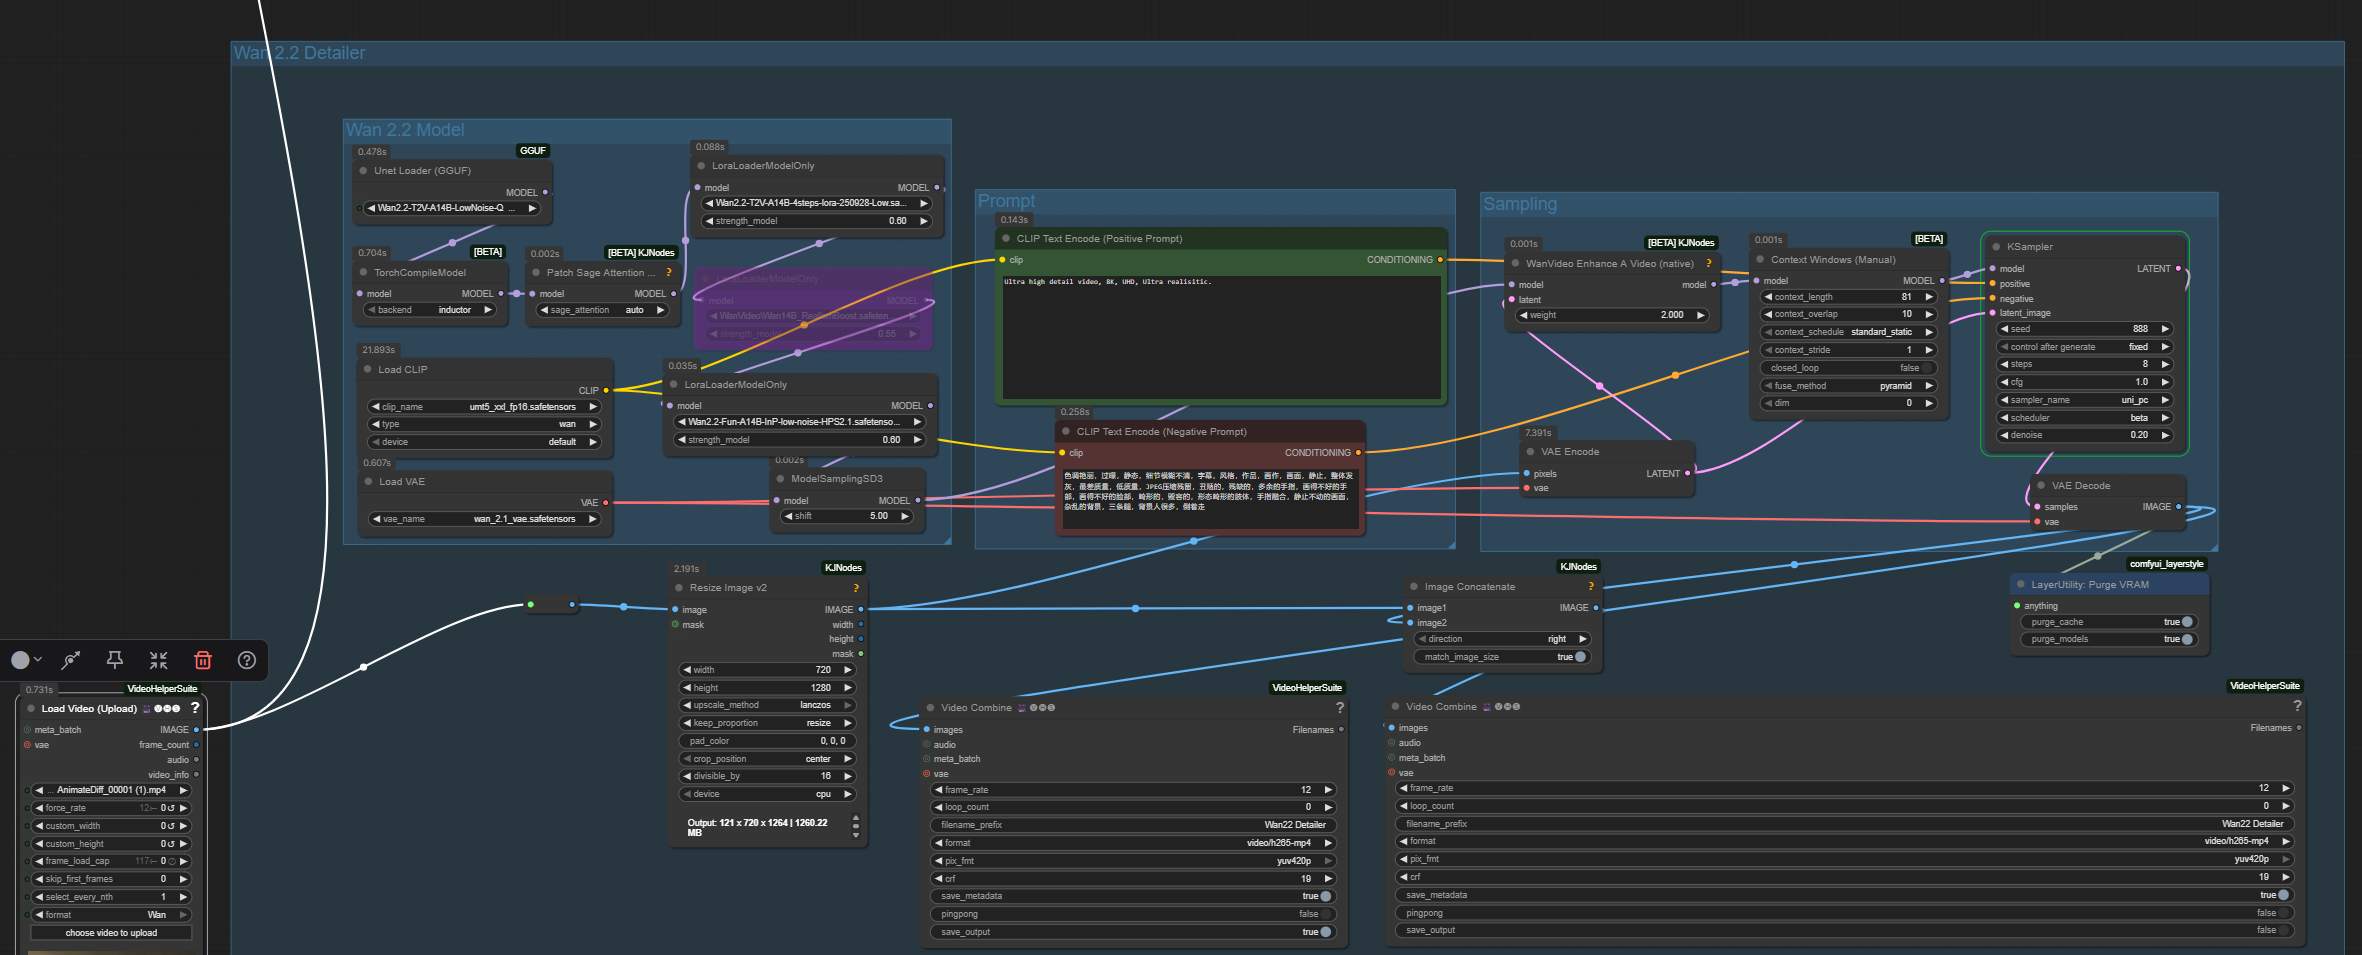Click the comfyui_layerstyle badge above Purge VRAM

pos(2166,564)
